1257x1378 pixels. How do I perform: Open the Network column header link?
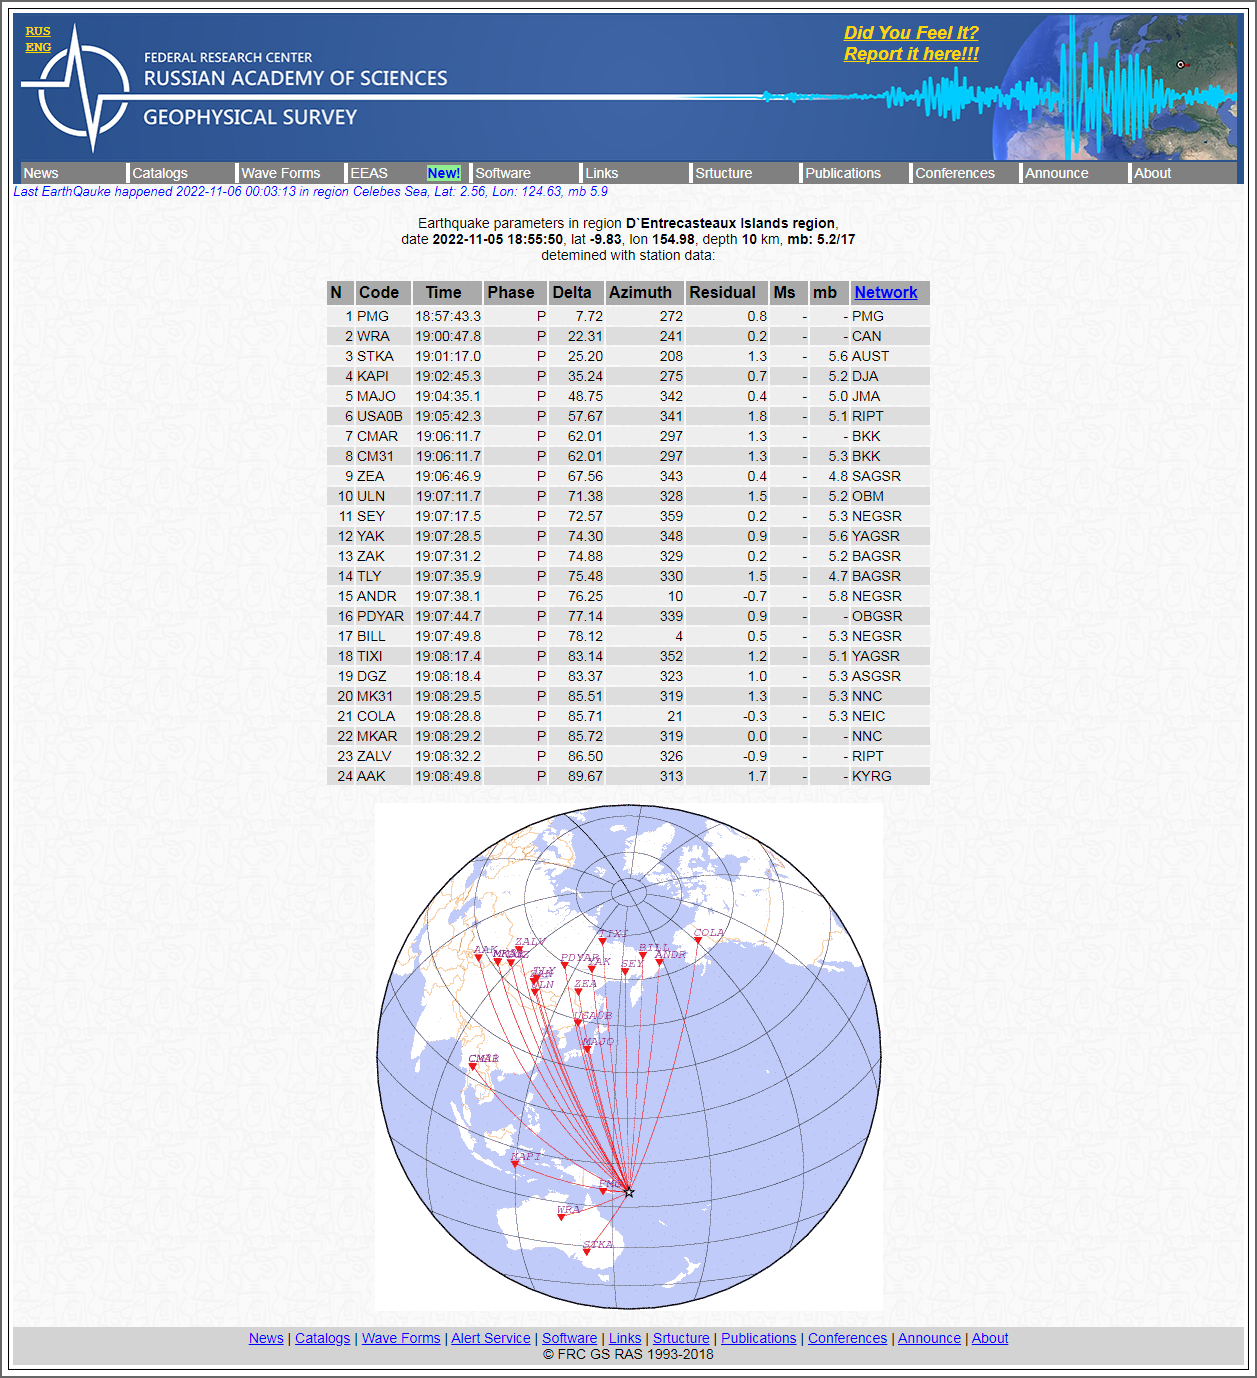885,292
